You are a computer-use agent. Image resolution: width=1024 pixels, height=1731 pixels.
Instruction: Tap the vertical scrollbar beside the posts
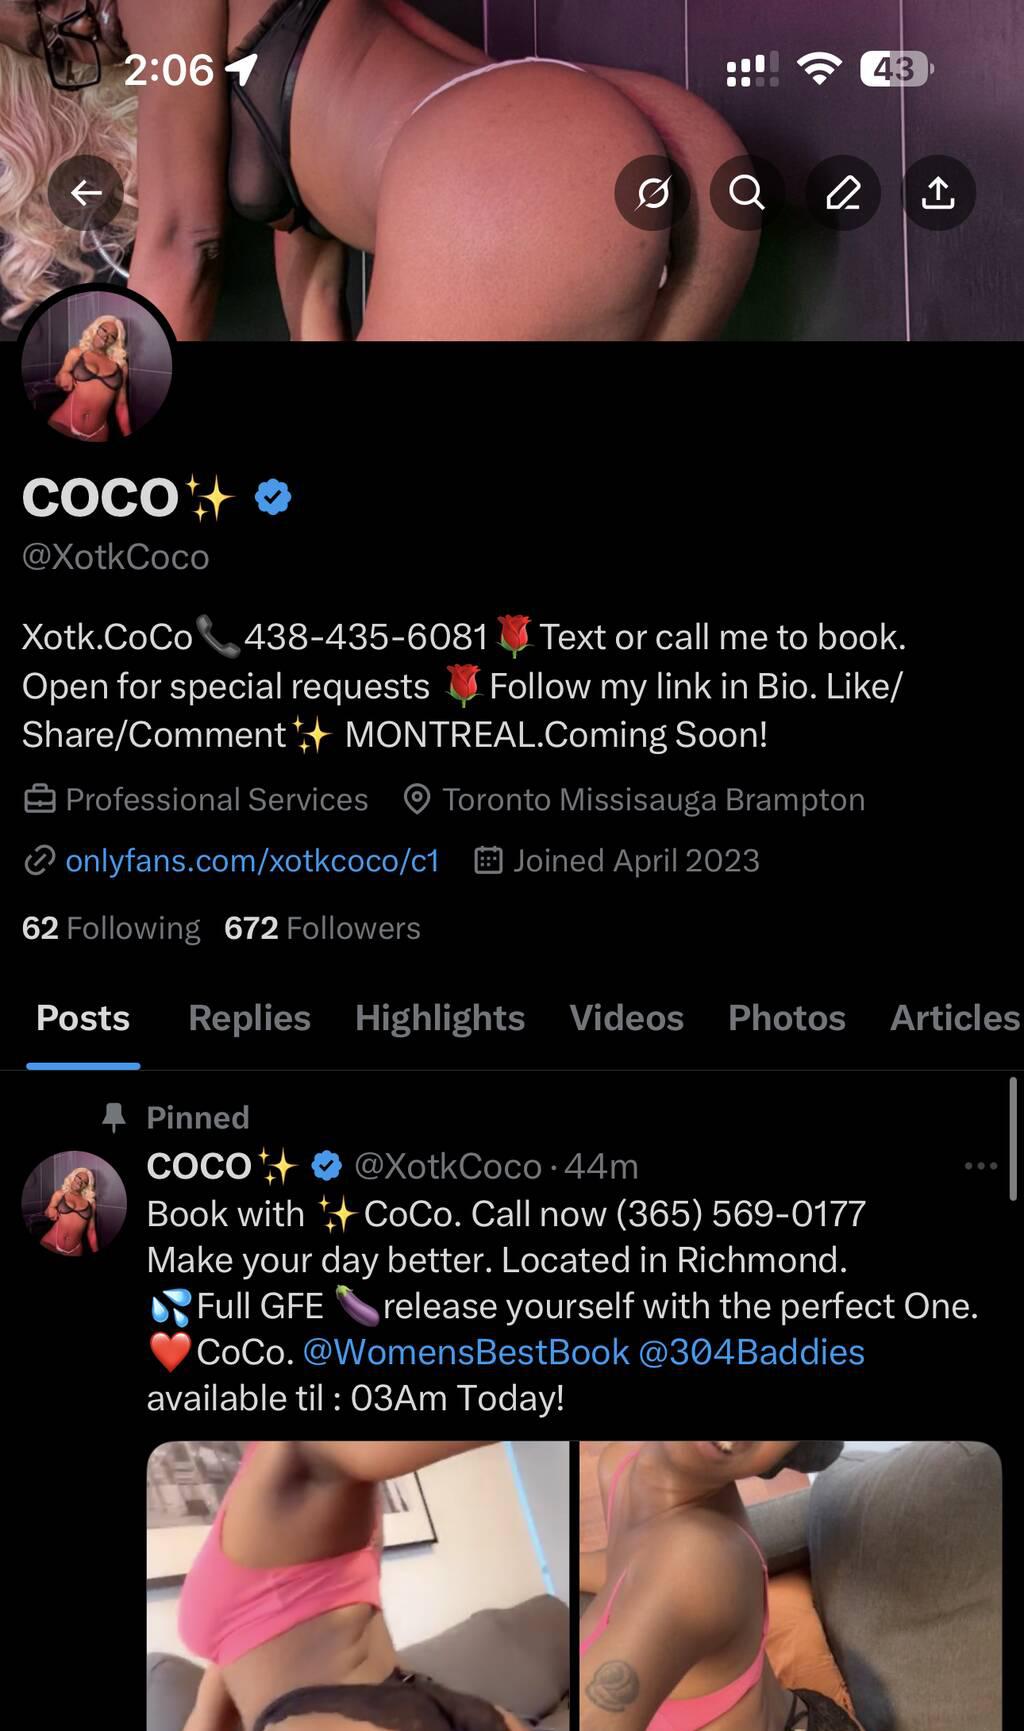(x=1014, y=1140)
